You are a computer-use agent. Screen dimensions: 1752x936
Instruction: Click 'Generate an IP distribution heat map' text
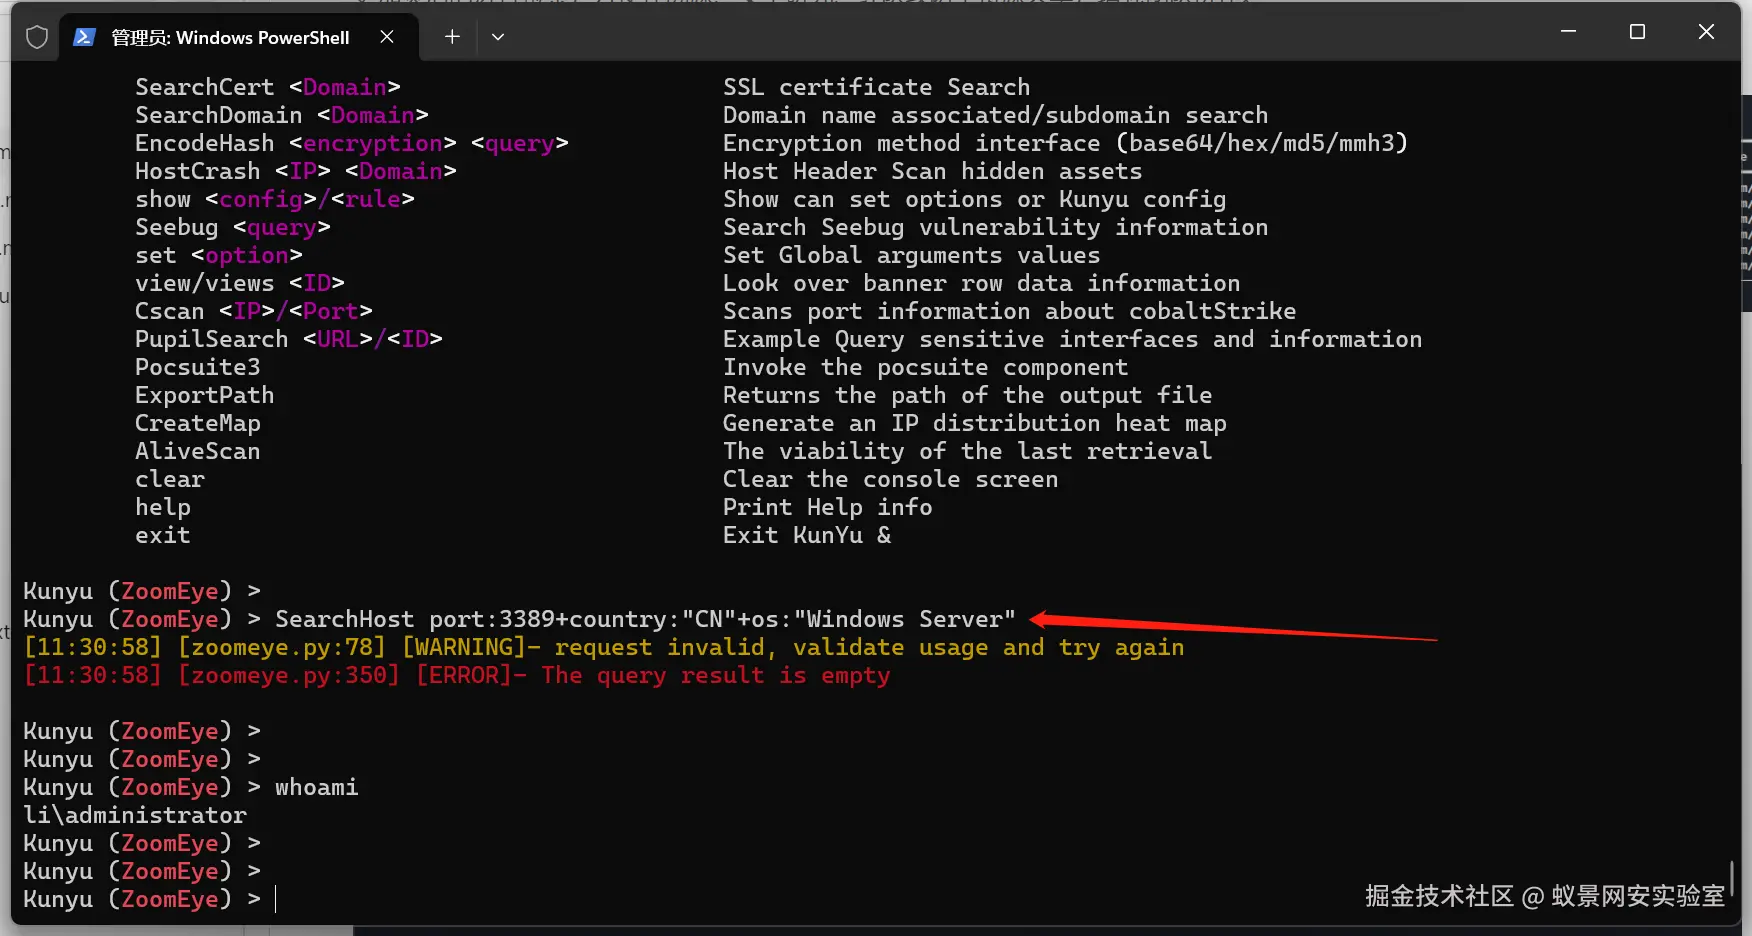(x=974, y=423)
